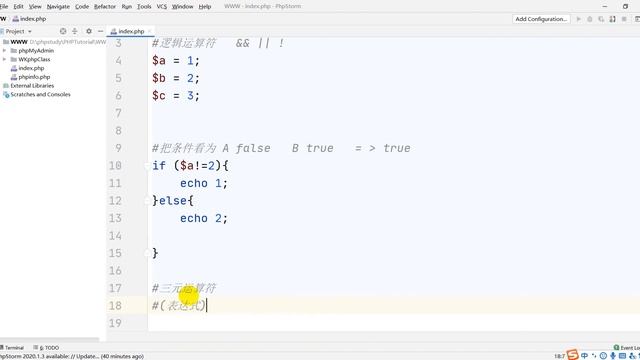Screen dimensions: 640x360
Task: Open the Terminal tool window
Action: (x=12, y=348)
